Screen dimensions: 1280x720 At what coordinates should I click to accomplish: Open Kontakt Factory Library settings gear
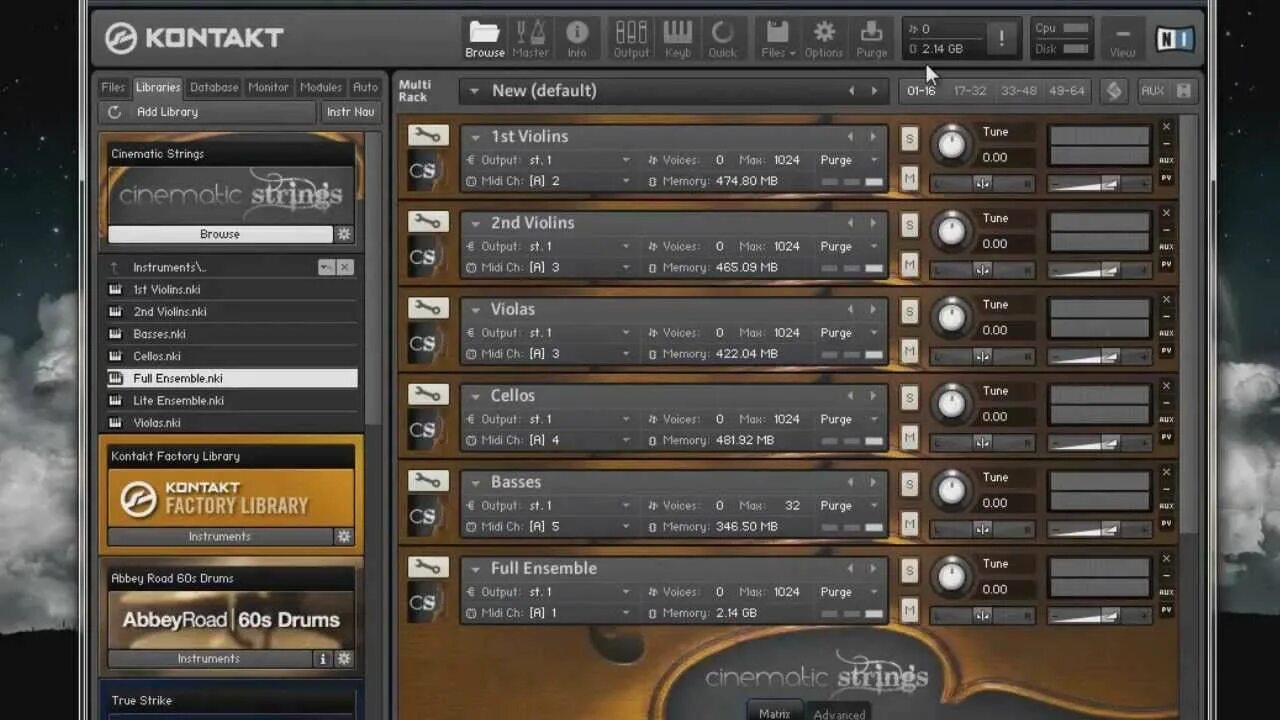(x=344, y=536)
